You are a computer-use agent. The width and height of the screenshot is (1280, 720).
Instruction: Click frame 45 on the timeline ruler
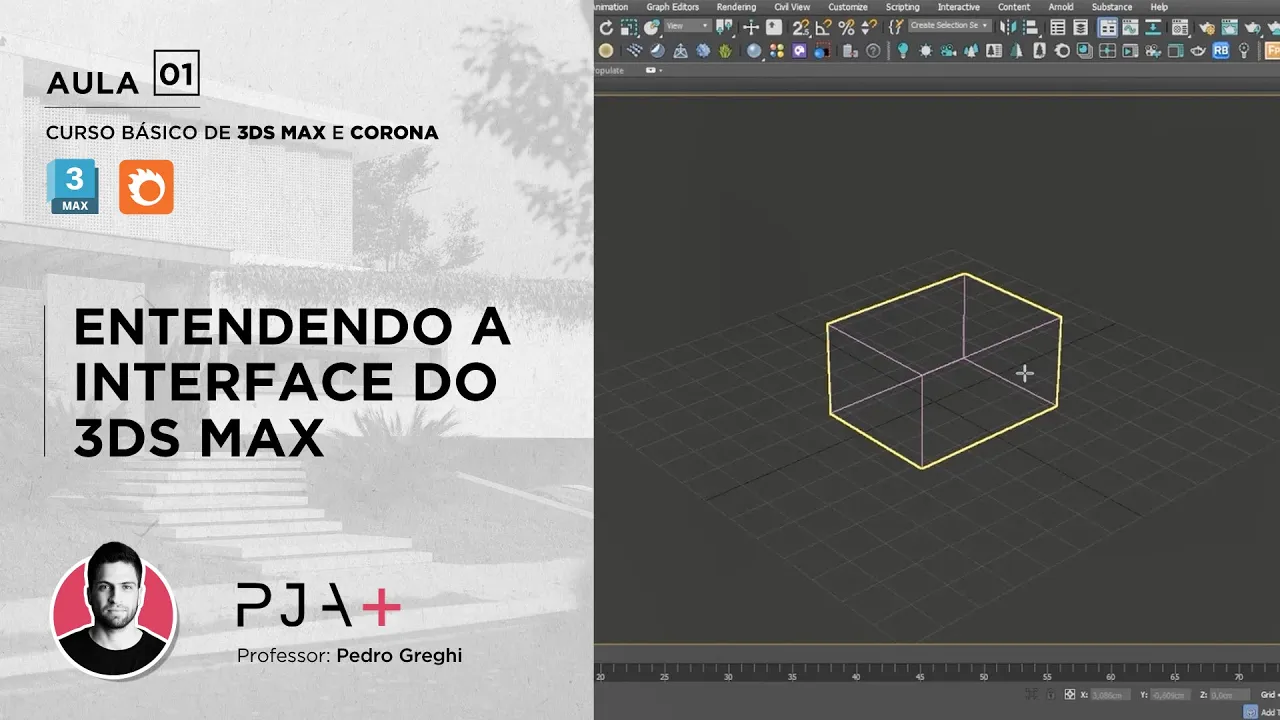[x=920, y=677]
